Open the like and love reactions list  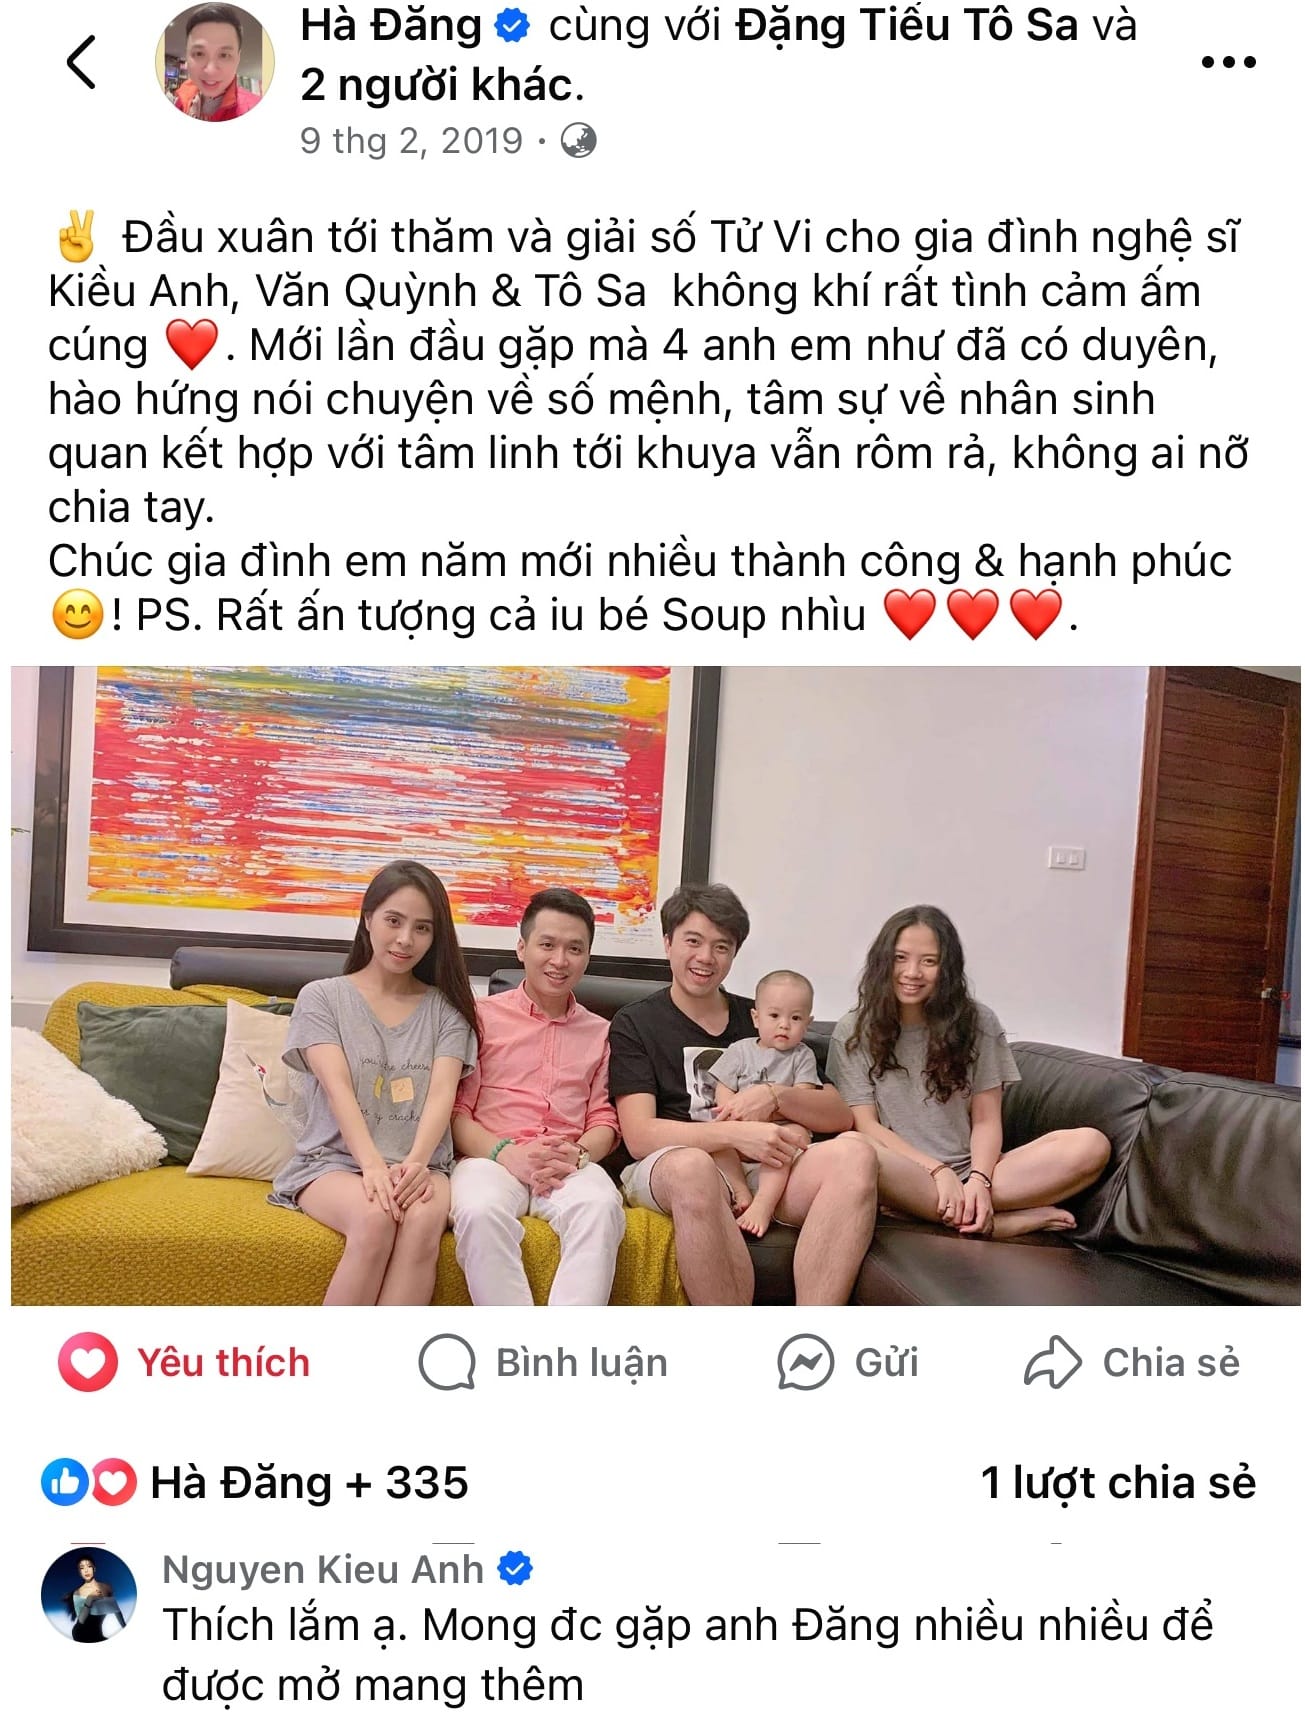coord(88,1483)
